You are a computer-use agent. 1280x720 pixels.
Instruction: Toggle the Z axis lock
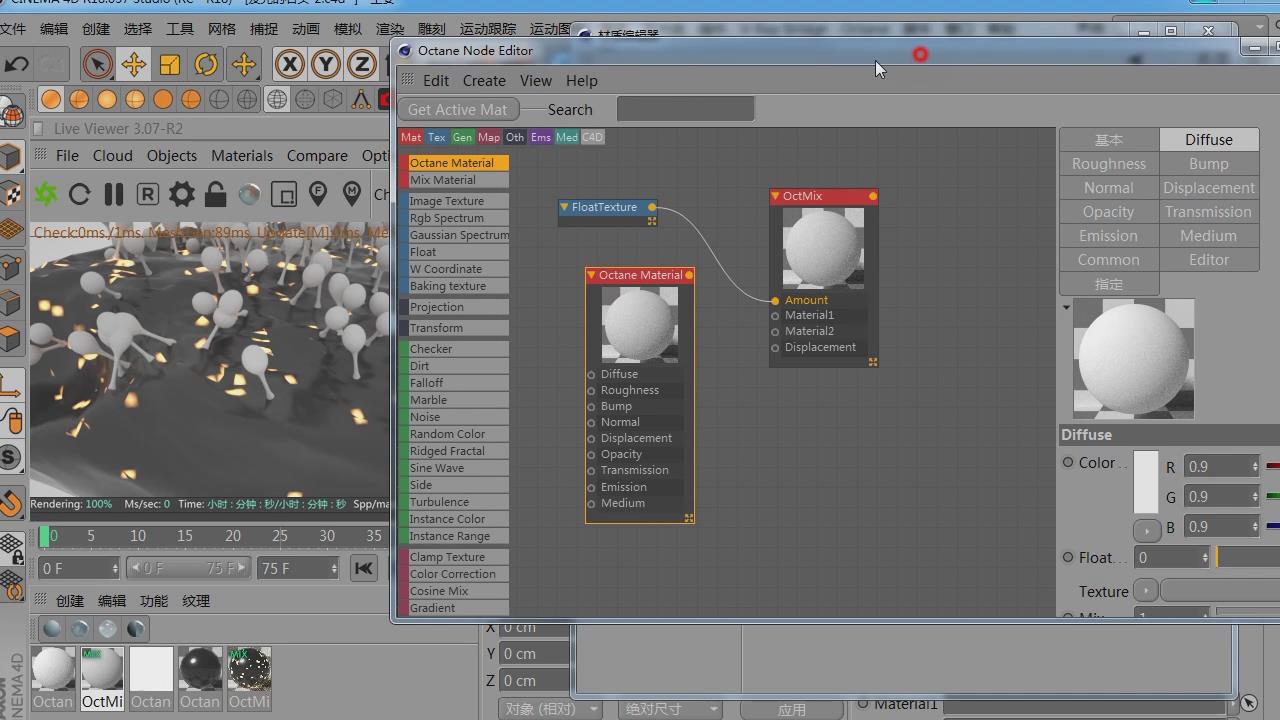pyautogui.click(x=361, y=65)
